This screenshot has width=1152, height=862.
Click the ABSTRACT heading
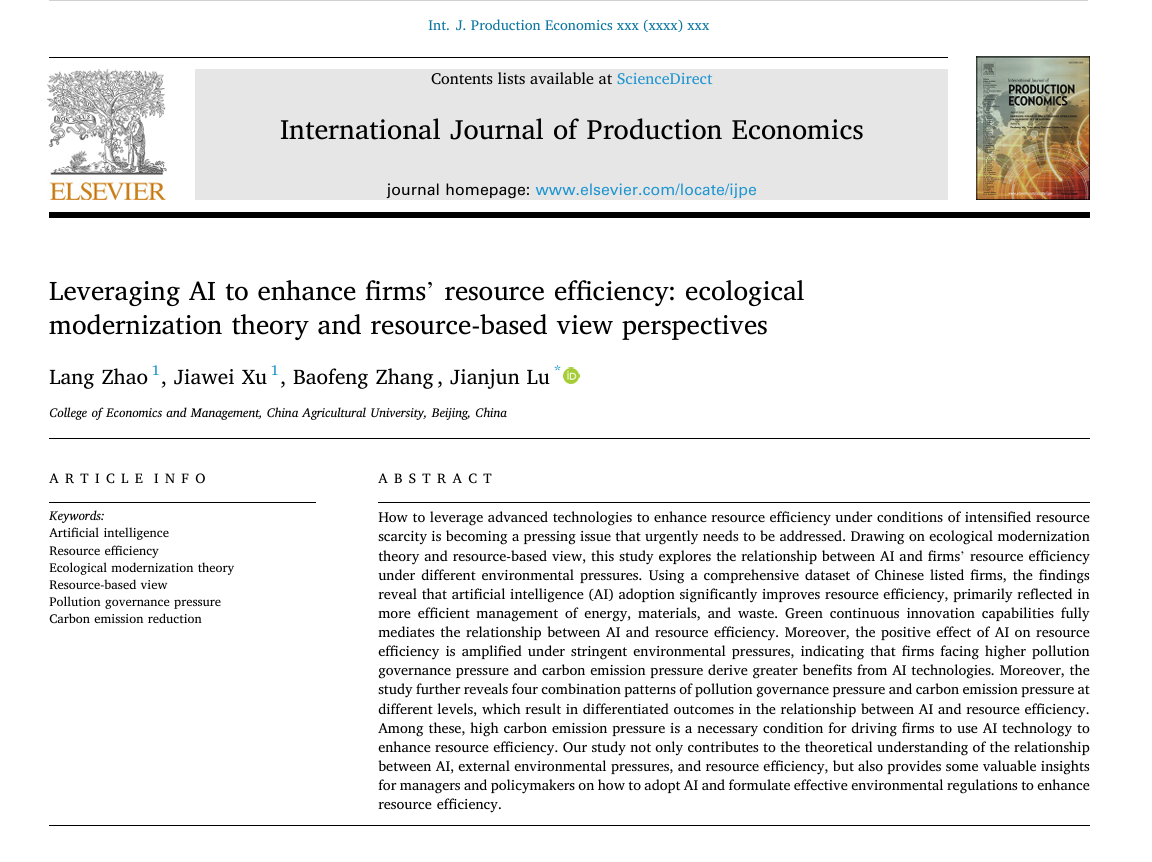tap(436, 478)
